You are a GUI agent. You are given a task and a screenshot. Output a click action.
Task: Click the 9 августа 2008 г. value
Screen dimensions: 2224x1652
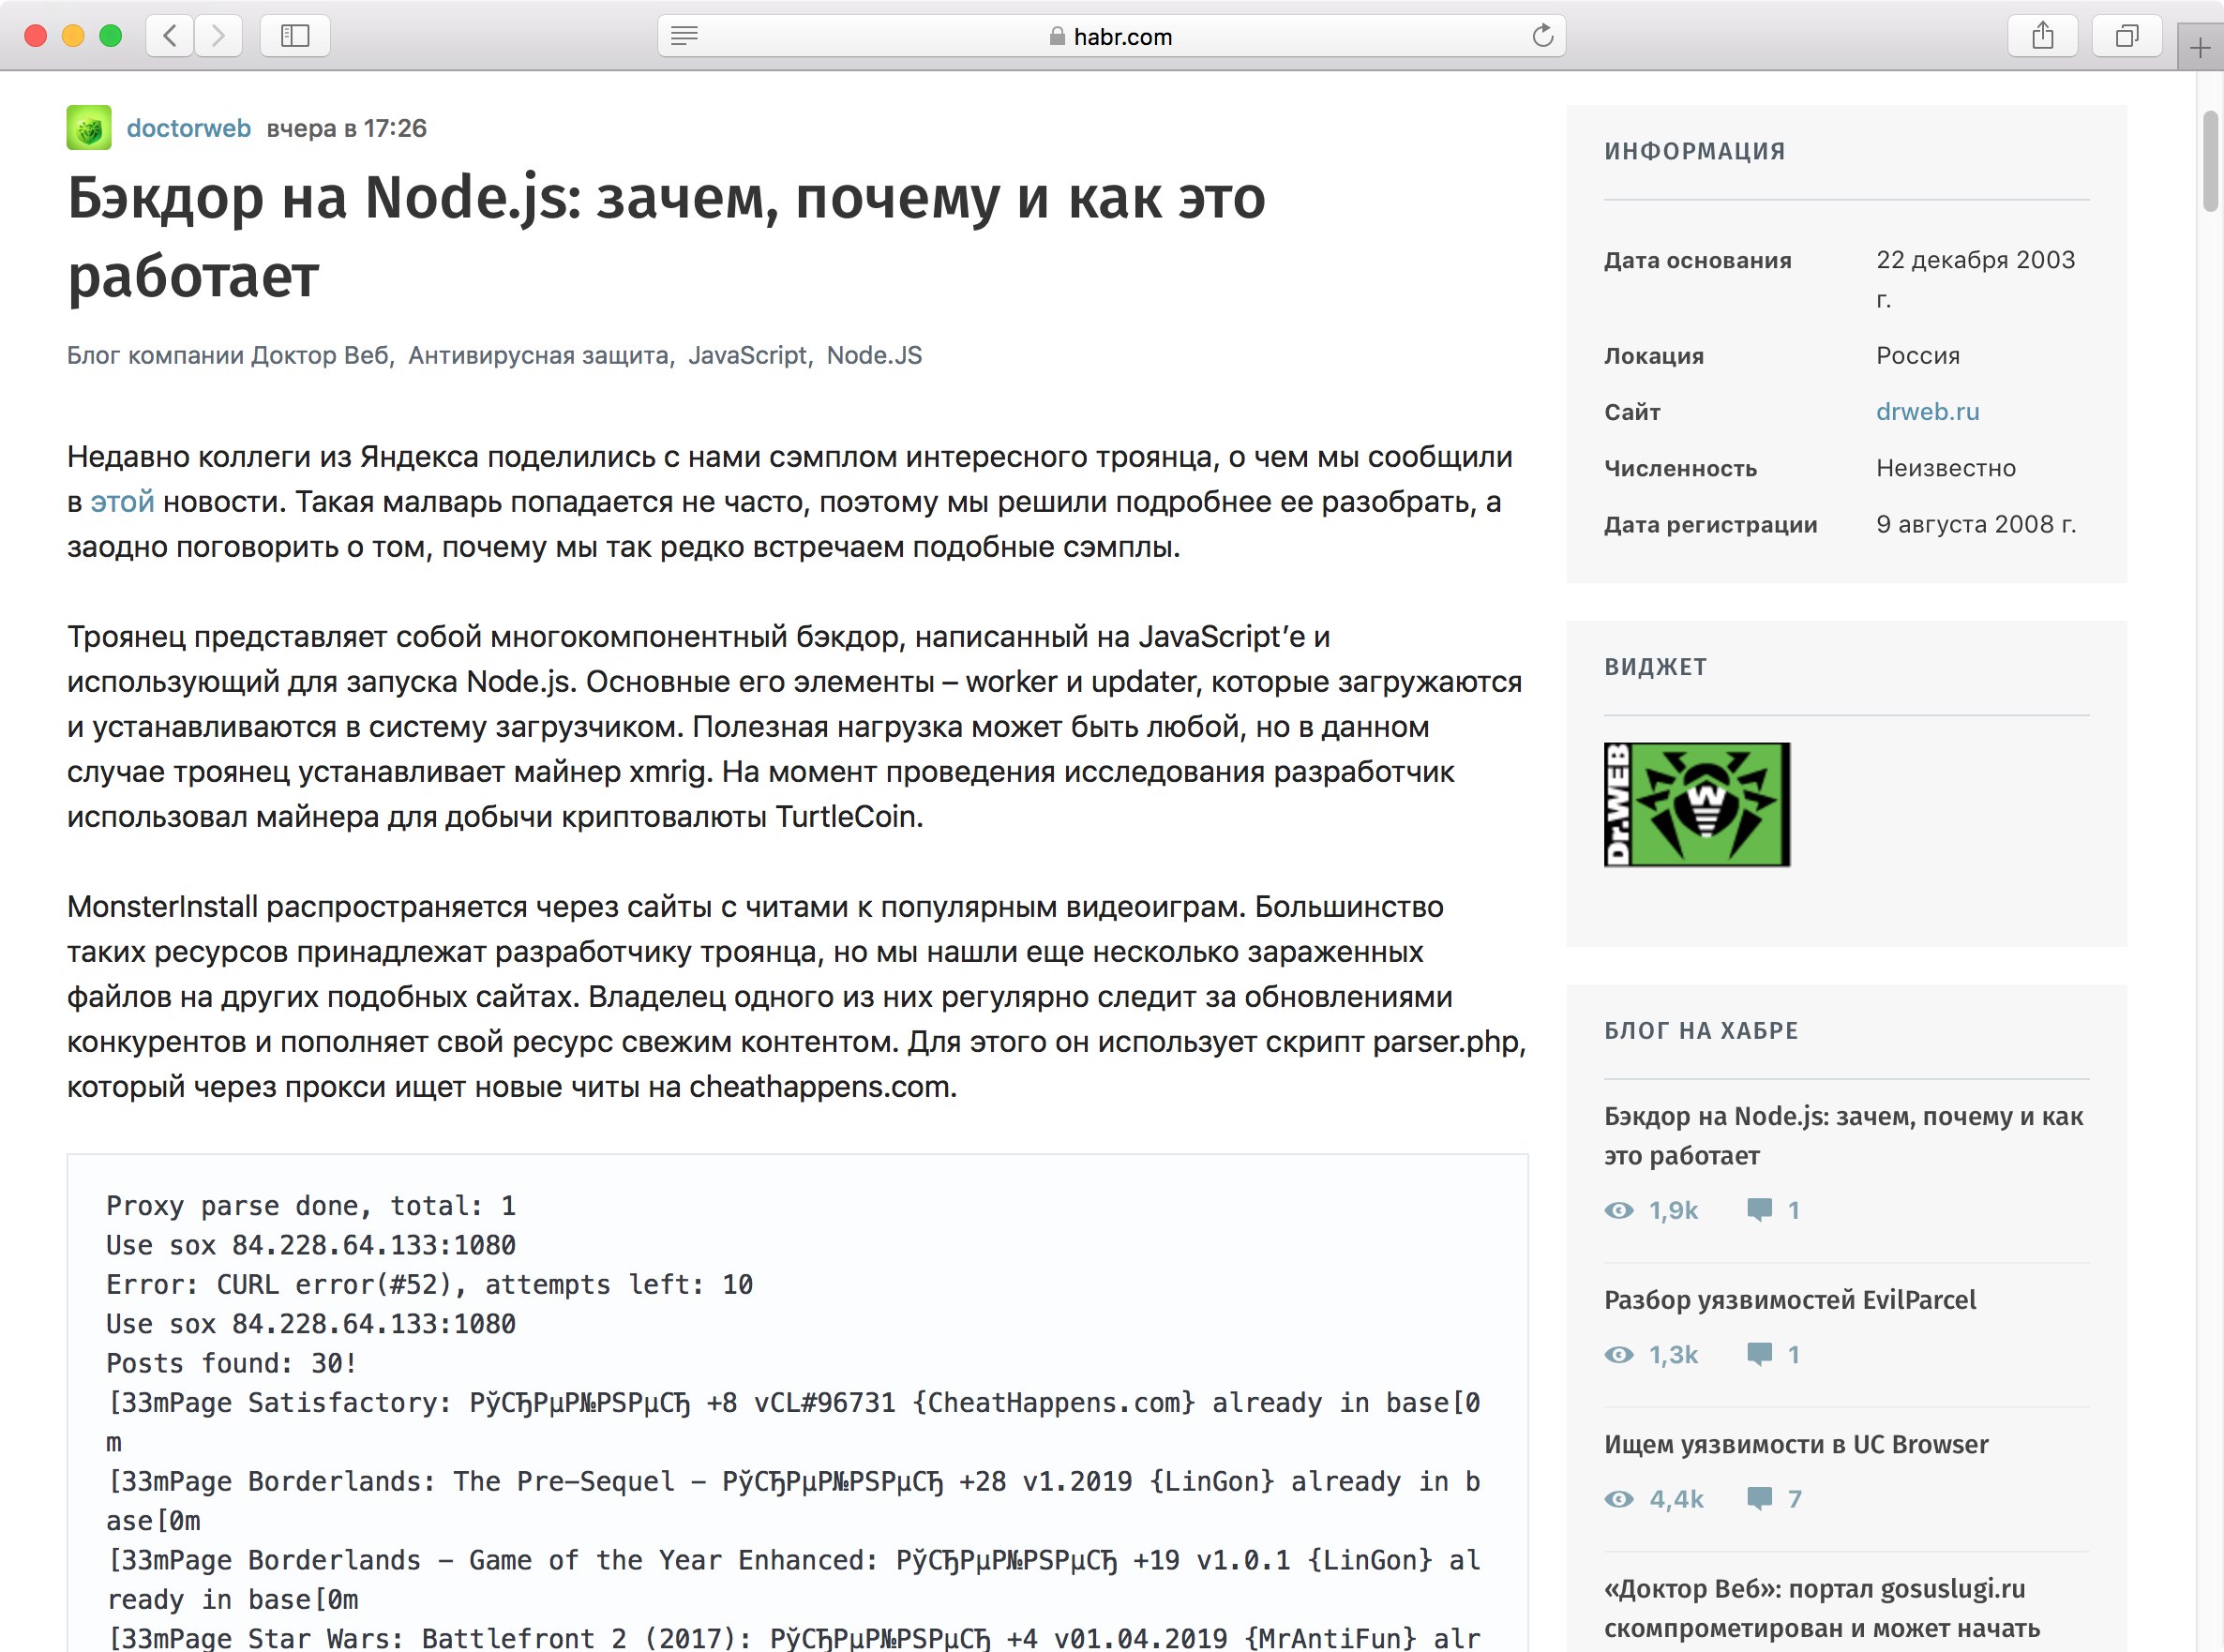[x=1975, y=524]
